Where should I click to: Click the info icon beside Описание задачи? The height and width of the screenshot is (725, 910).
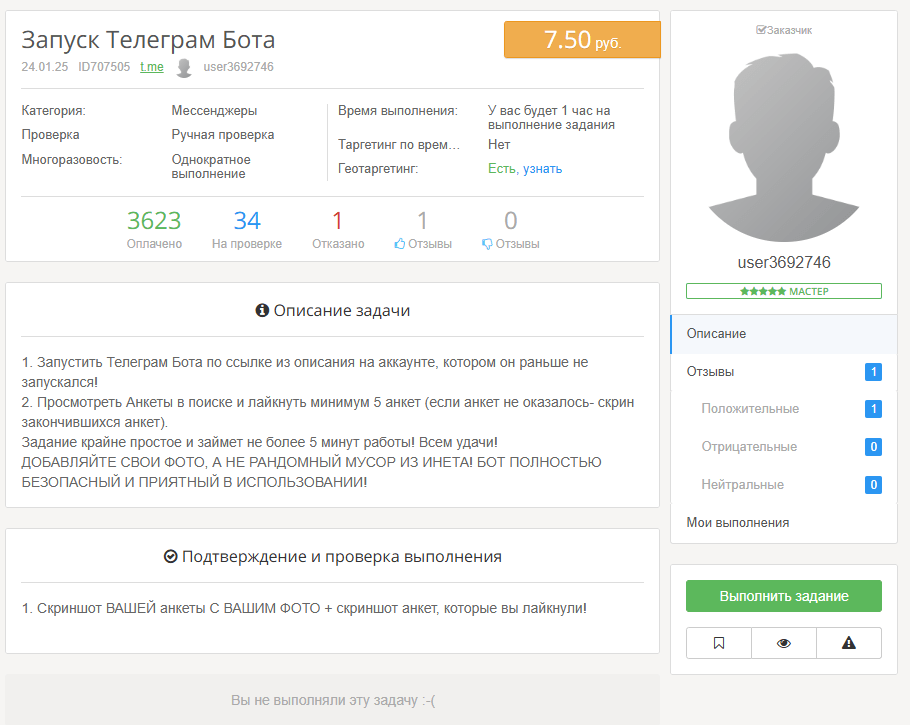262,311
